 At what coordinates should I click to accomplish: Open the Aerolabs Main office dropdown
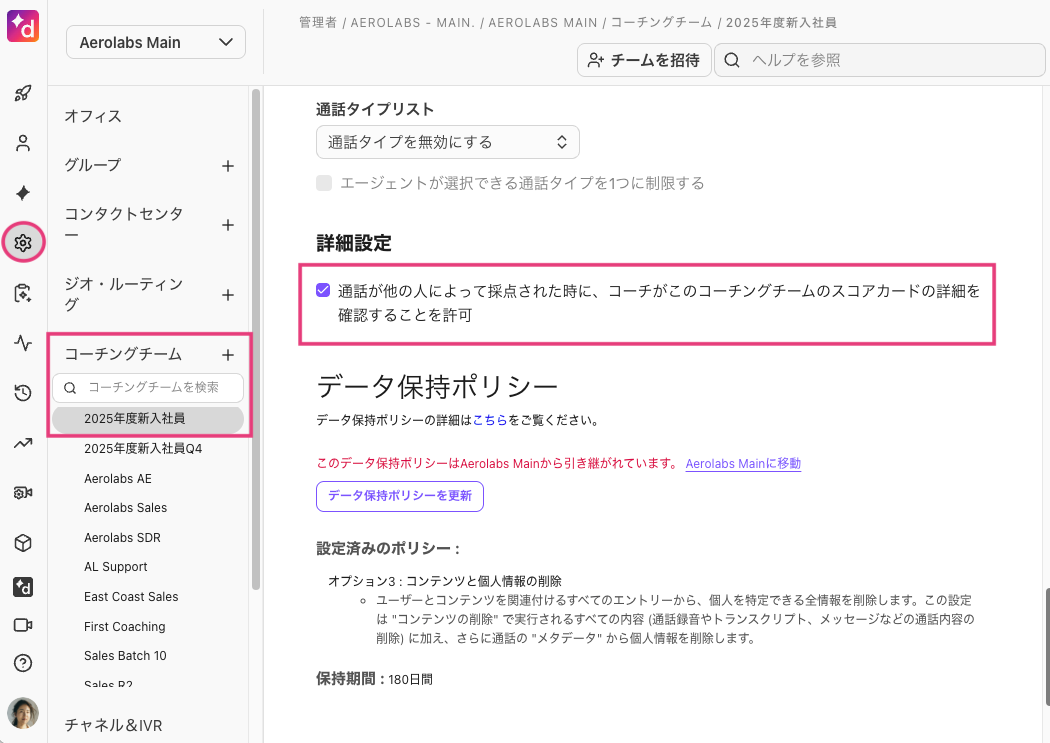point(156,42)
